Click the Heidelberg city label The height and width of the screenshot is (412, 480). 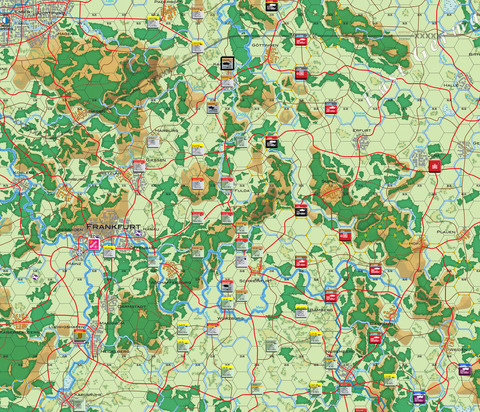(114, 351)
